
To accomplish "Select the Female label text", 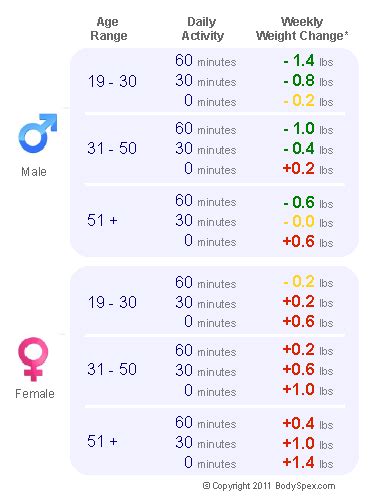I will [x=35, y=394].
